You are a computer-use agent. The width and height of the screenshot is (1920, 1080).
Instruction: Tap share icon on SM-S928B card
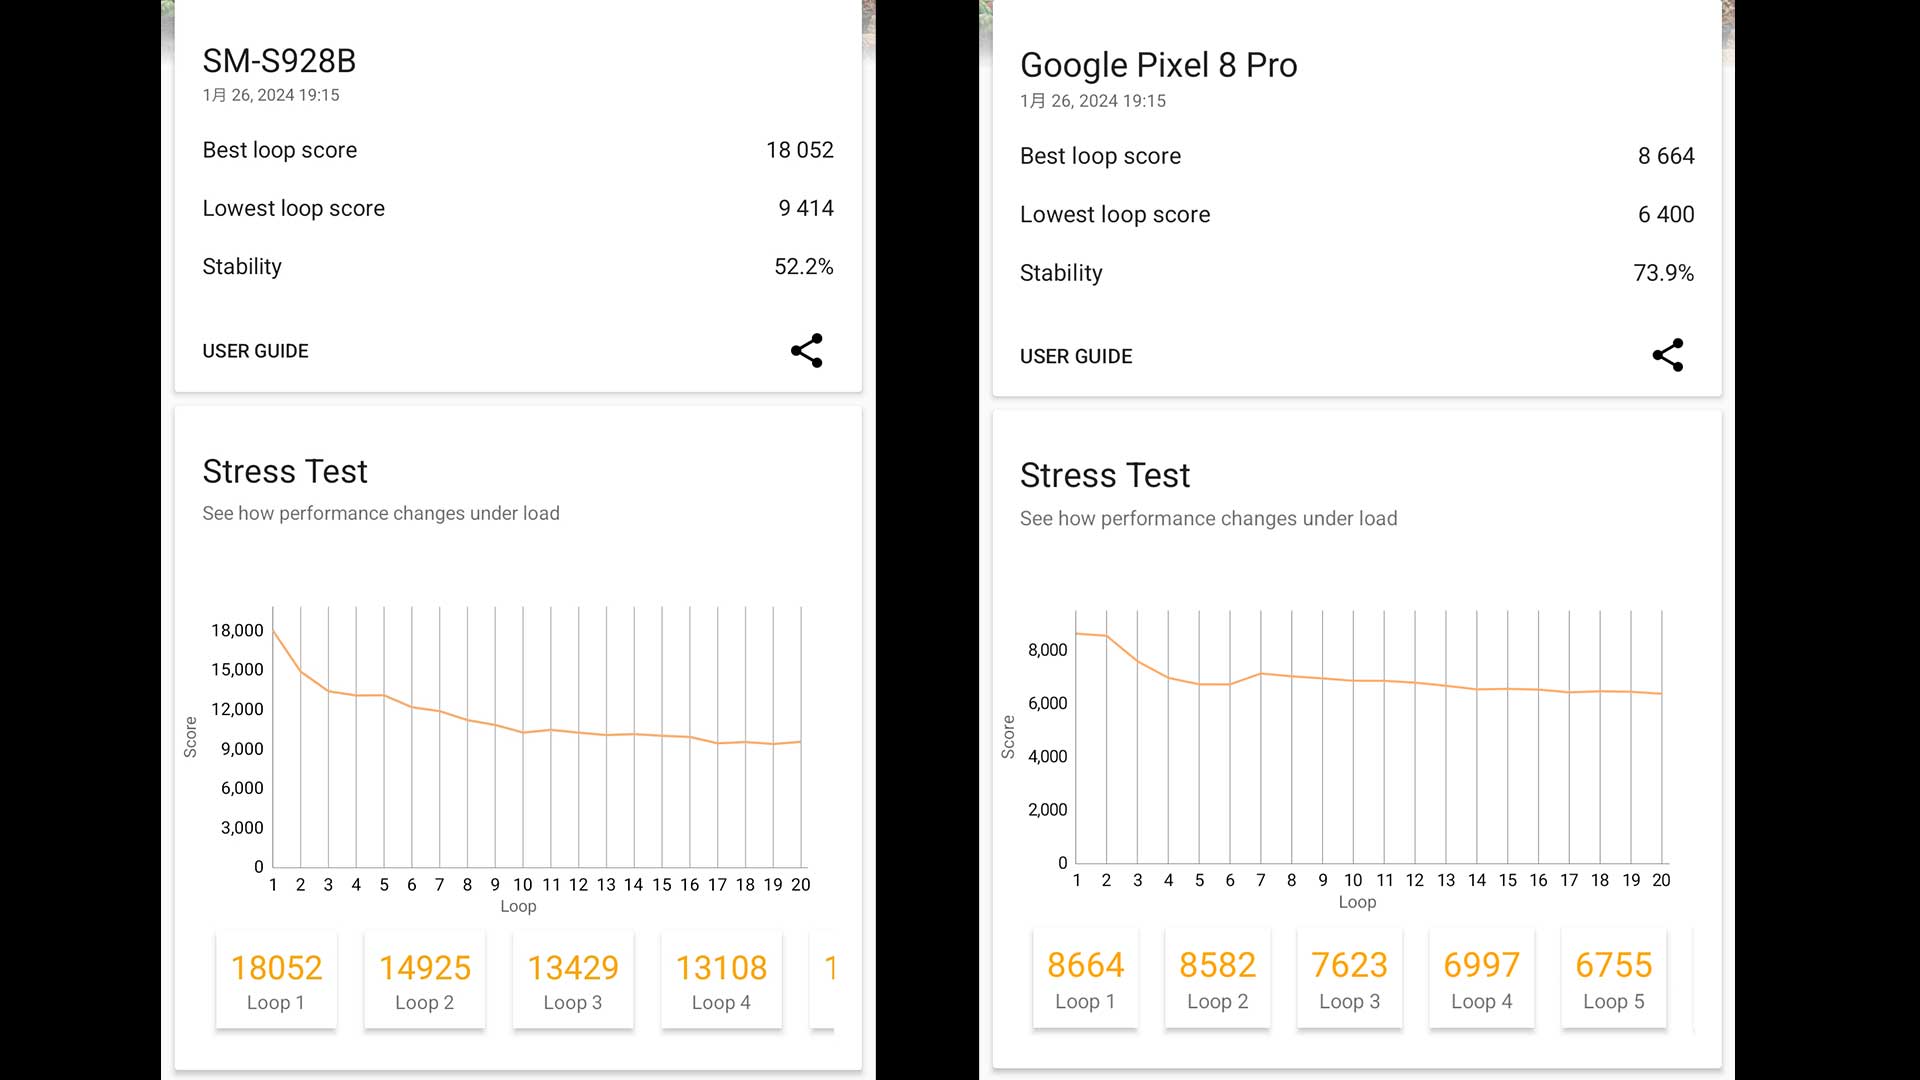[806, 351]
